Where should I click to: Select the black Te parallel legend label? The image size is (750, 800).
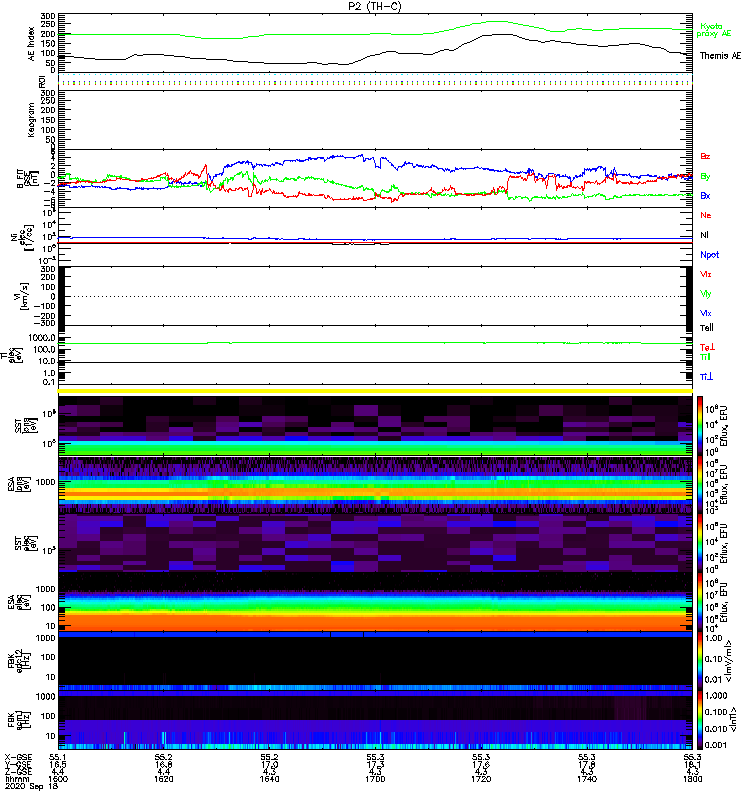(707, 328)
